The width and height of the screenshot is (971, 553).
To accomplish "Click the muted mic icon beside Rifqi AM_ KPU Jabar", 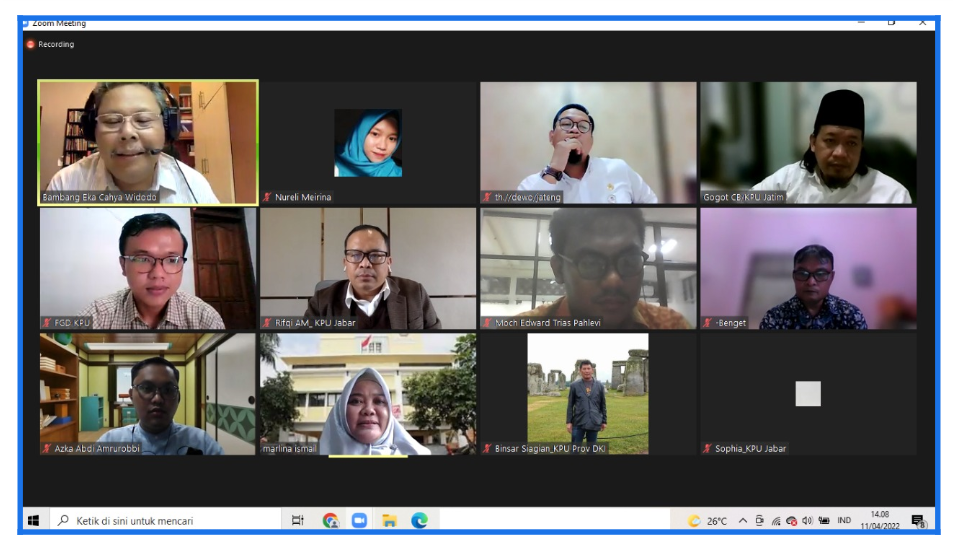I will coord(268,323).
